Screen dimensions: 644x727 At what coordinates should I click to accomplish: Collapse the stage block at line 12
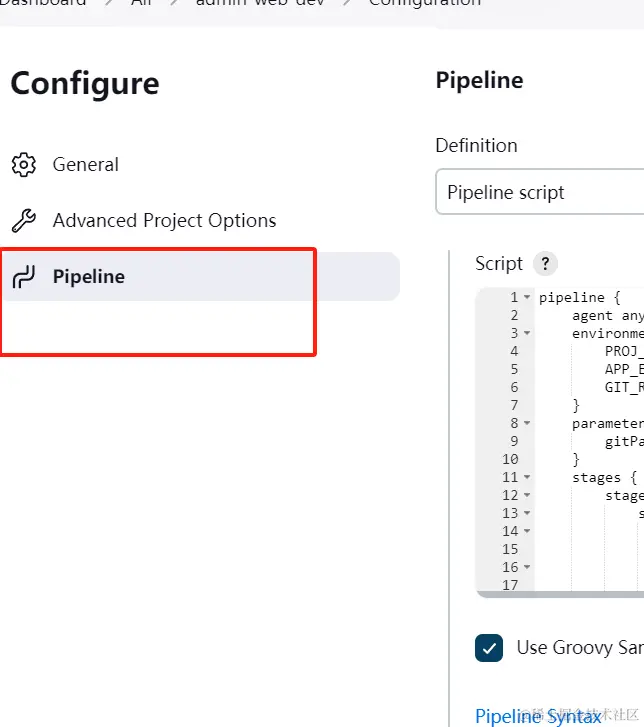point(527,496)
